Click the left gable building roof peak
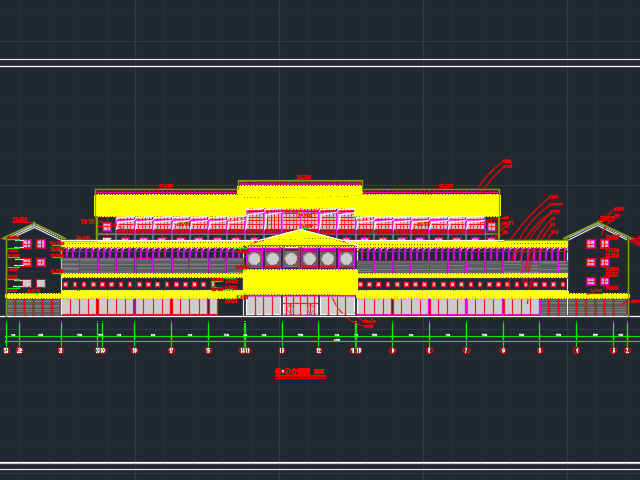The image size is (640, 480). click(x=33, y=224)
